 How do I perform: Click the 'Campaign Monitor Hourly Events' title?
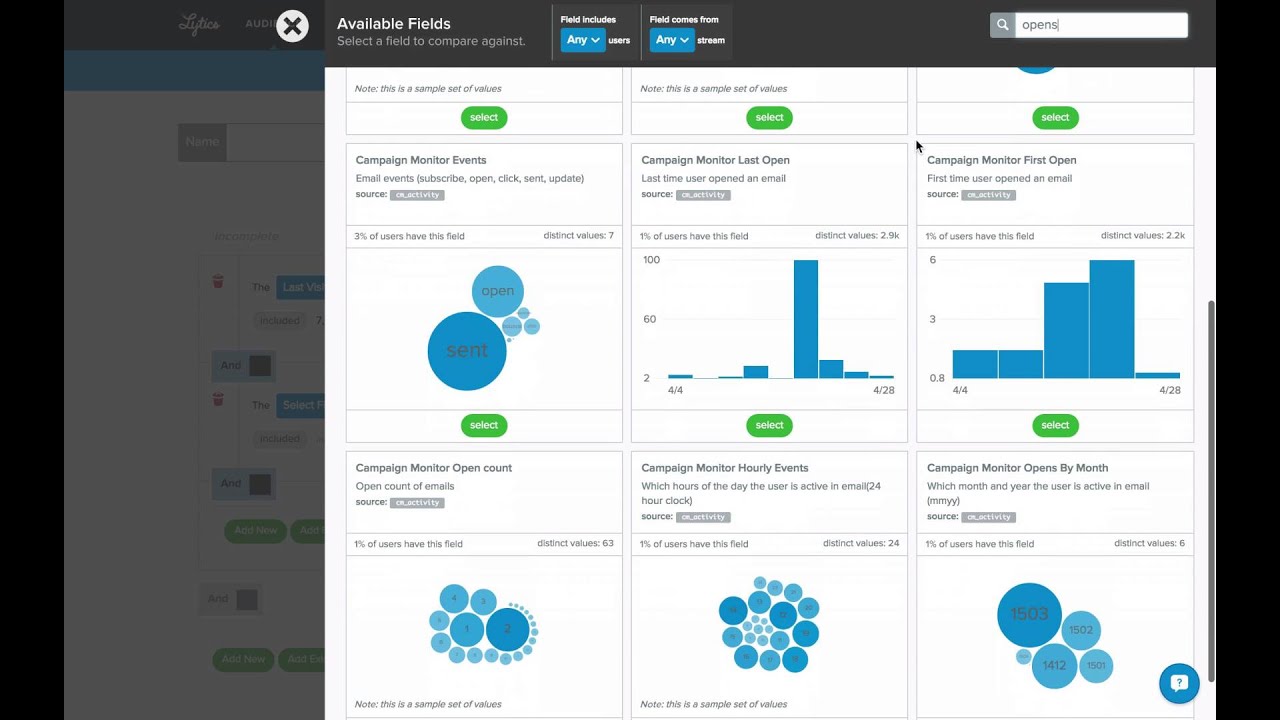pos(725,468)
